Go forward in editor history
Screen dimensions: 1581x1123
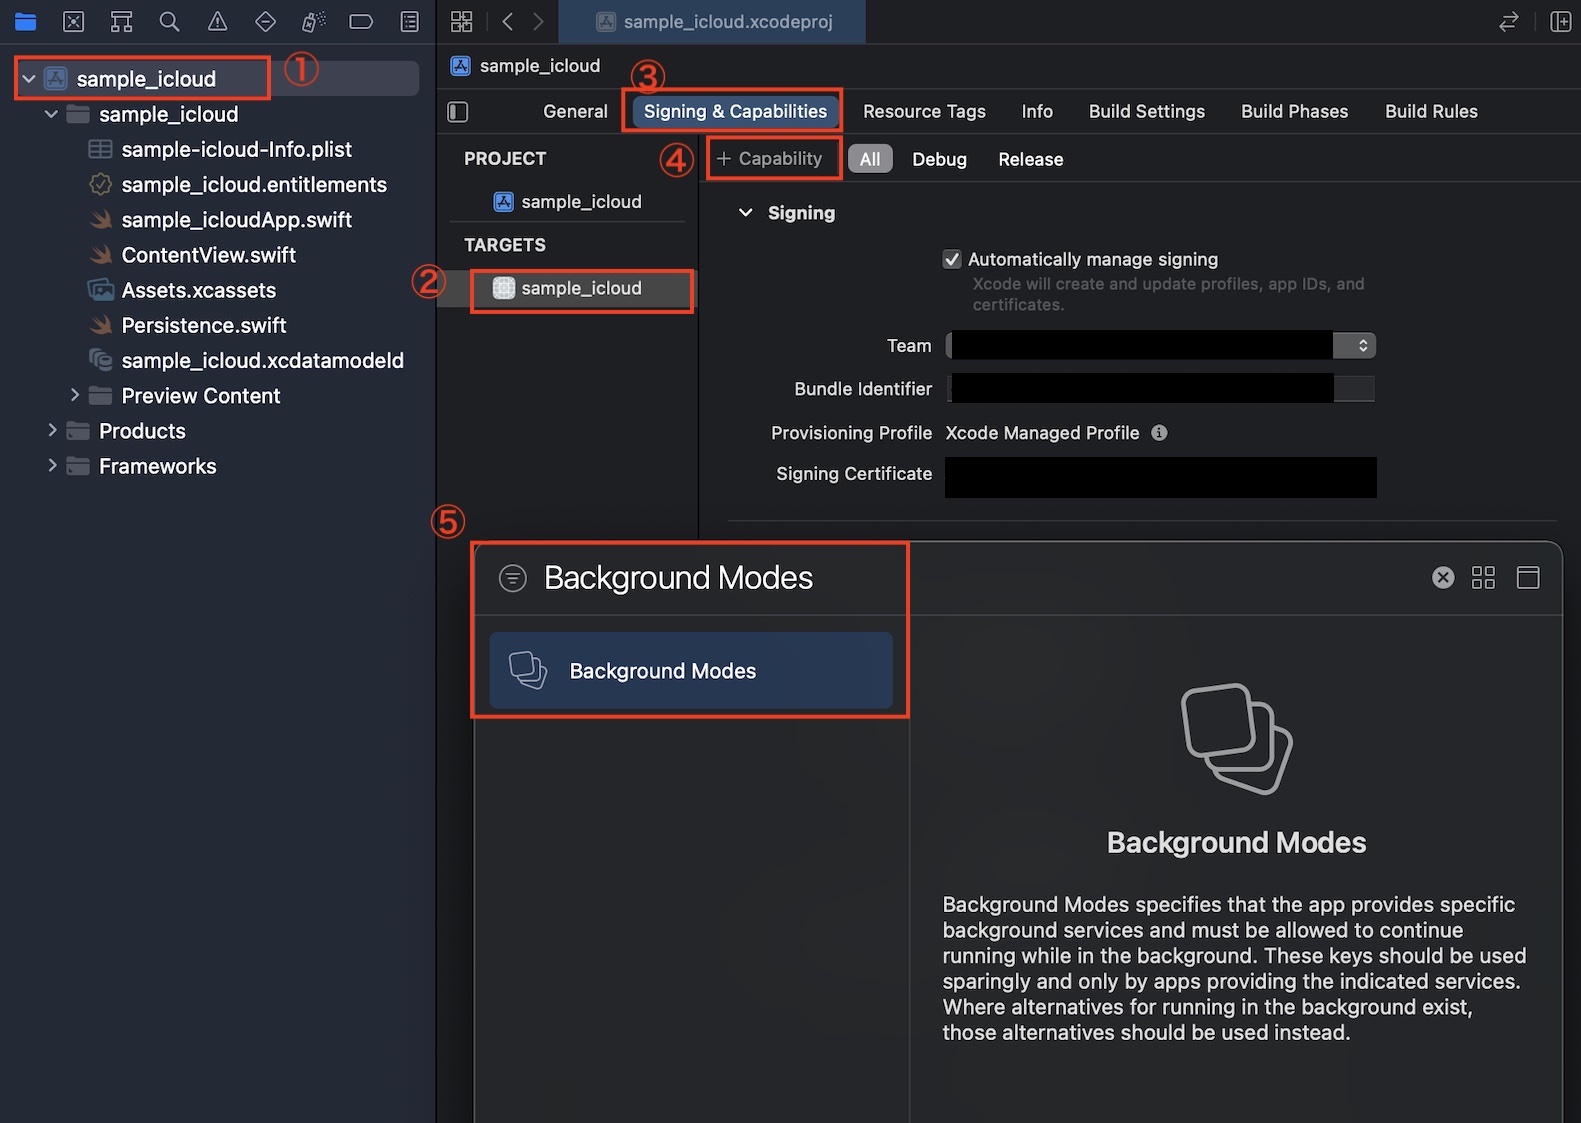[538, 21]
